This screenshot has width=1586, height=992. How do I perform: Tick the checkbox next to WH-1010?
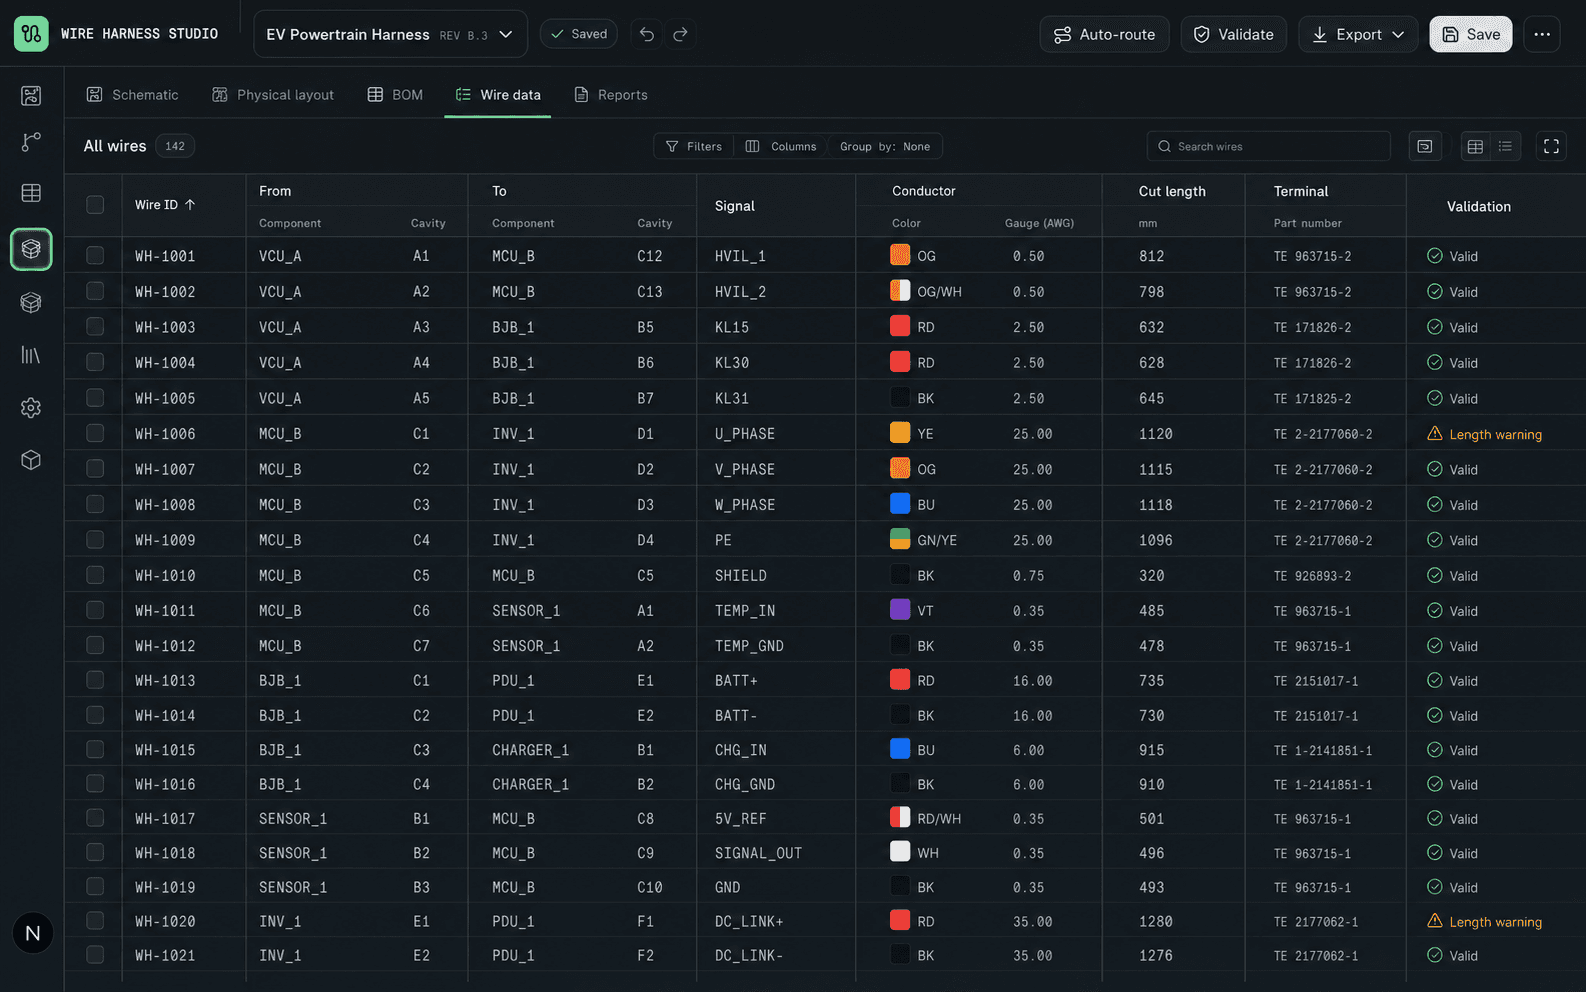click(x=95, y=576)
